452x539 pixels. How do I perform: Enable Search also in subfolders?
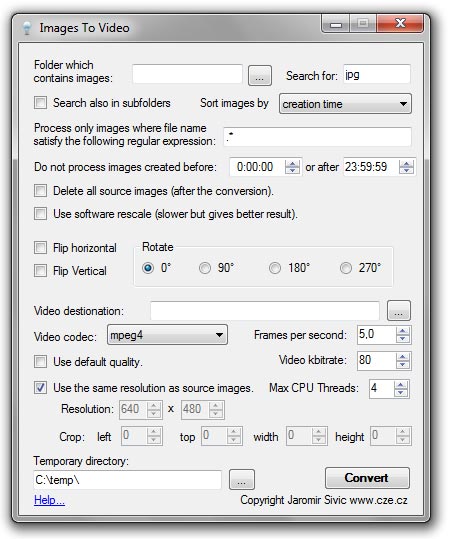pyautogui.click(x=41, y=102)
